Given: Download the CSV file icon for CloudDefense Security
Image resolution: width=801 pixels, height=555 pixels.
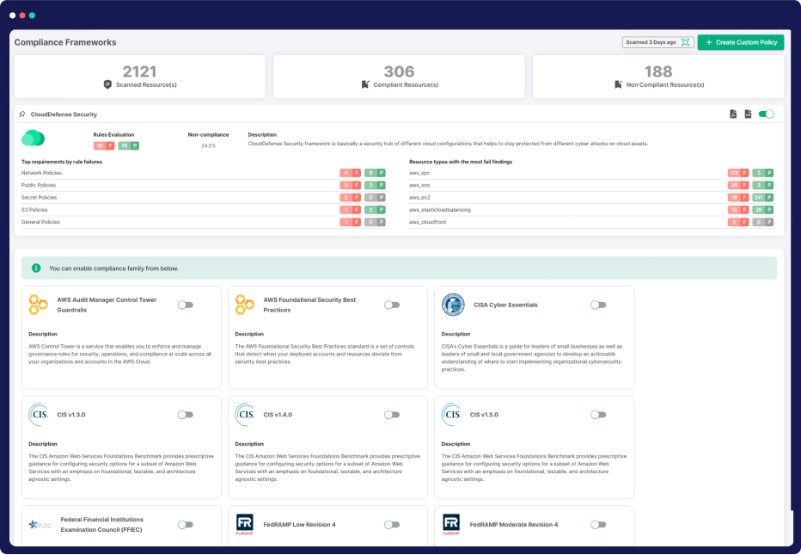Looking at the screenshot, I should click(x=748, y=114).
